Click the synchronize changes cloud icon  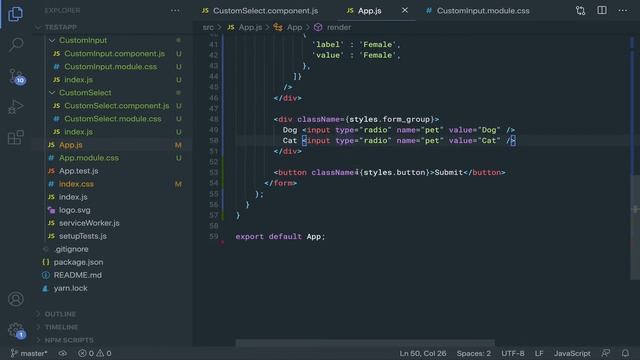(62, 353)
